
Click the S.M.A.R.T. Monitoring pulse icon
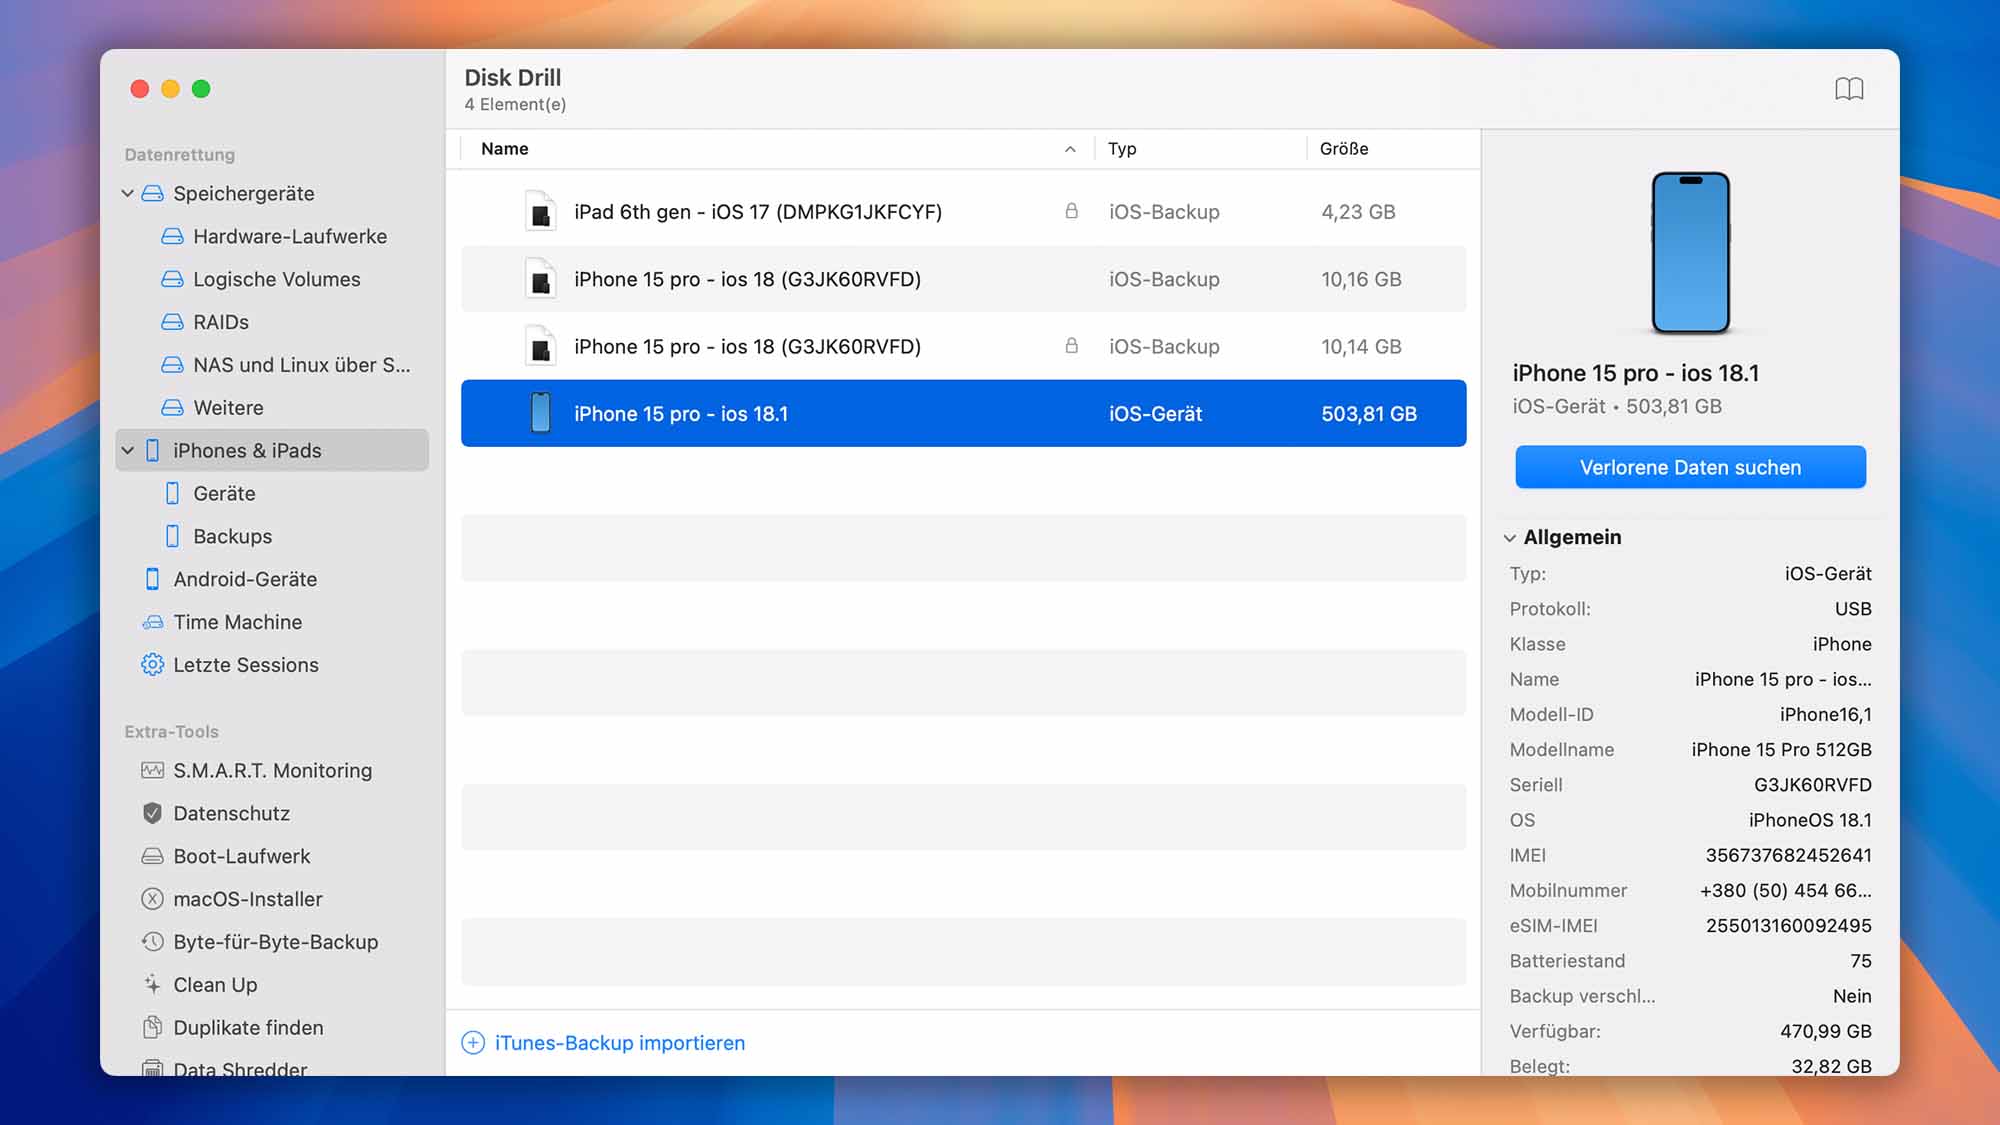[x=152, y=770]
